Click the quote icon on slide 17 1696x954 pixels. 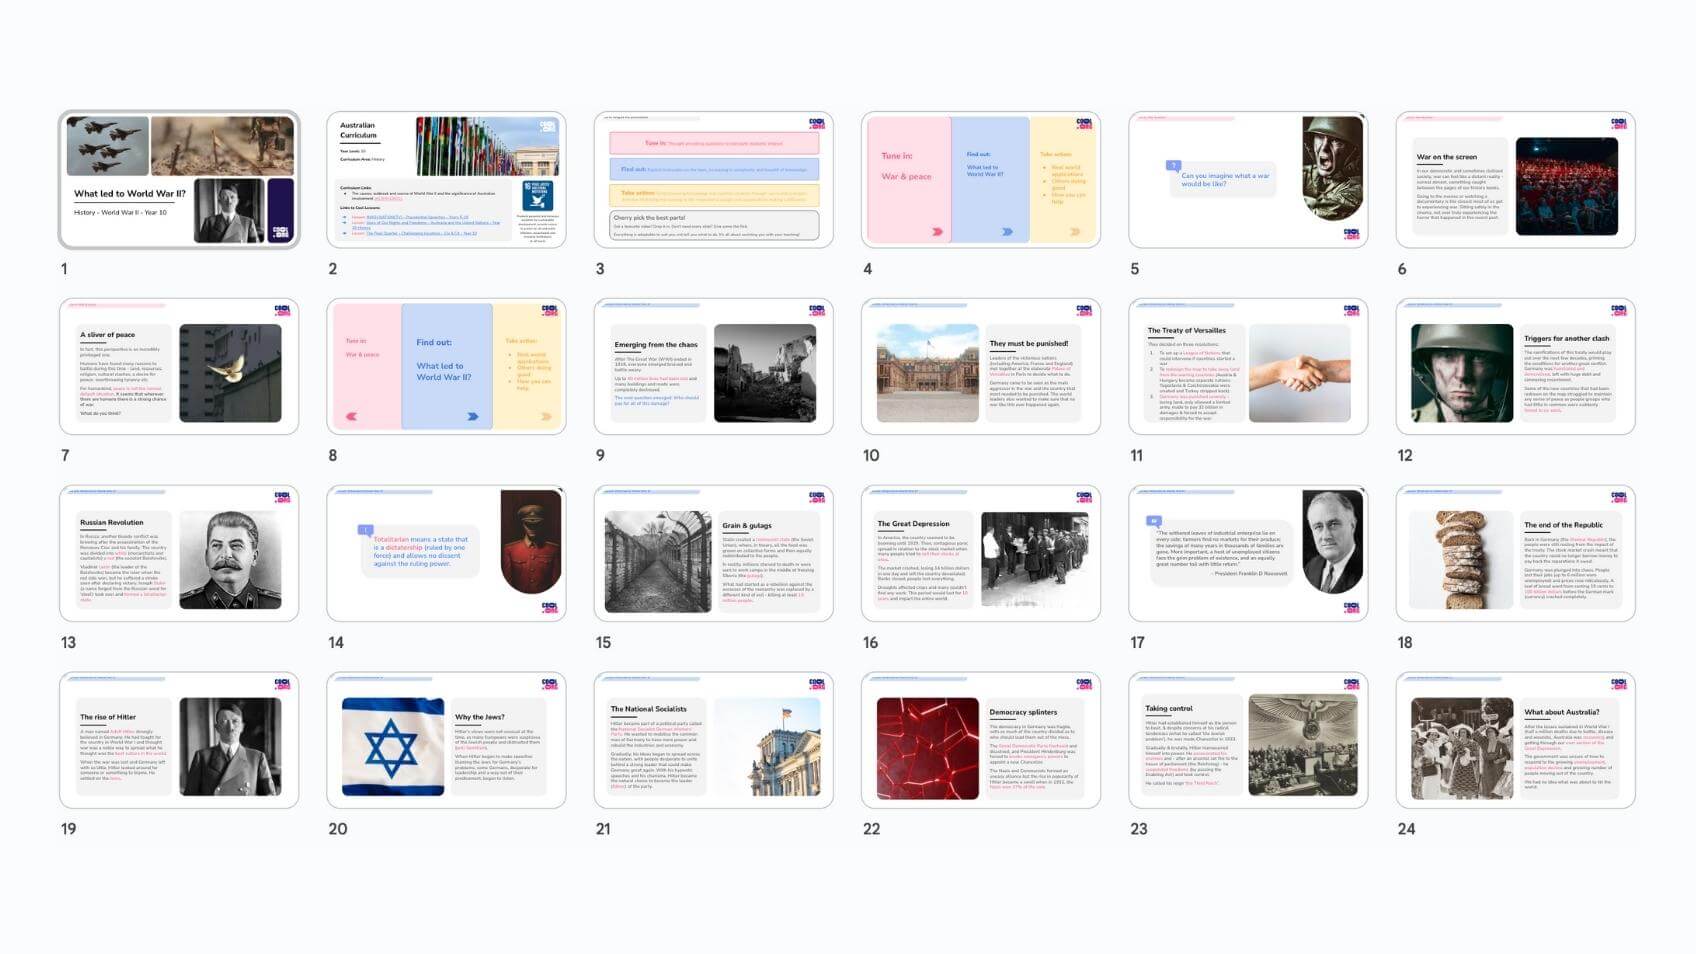click(1154, 521)
